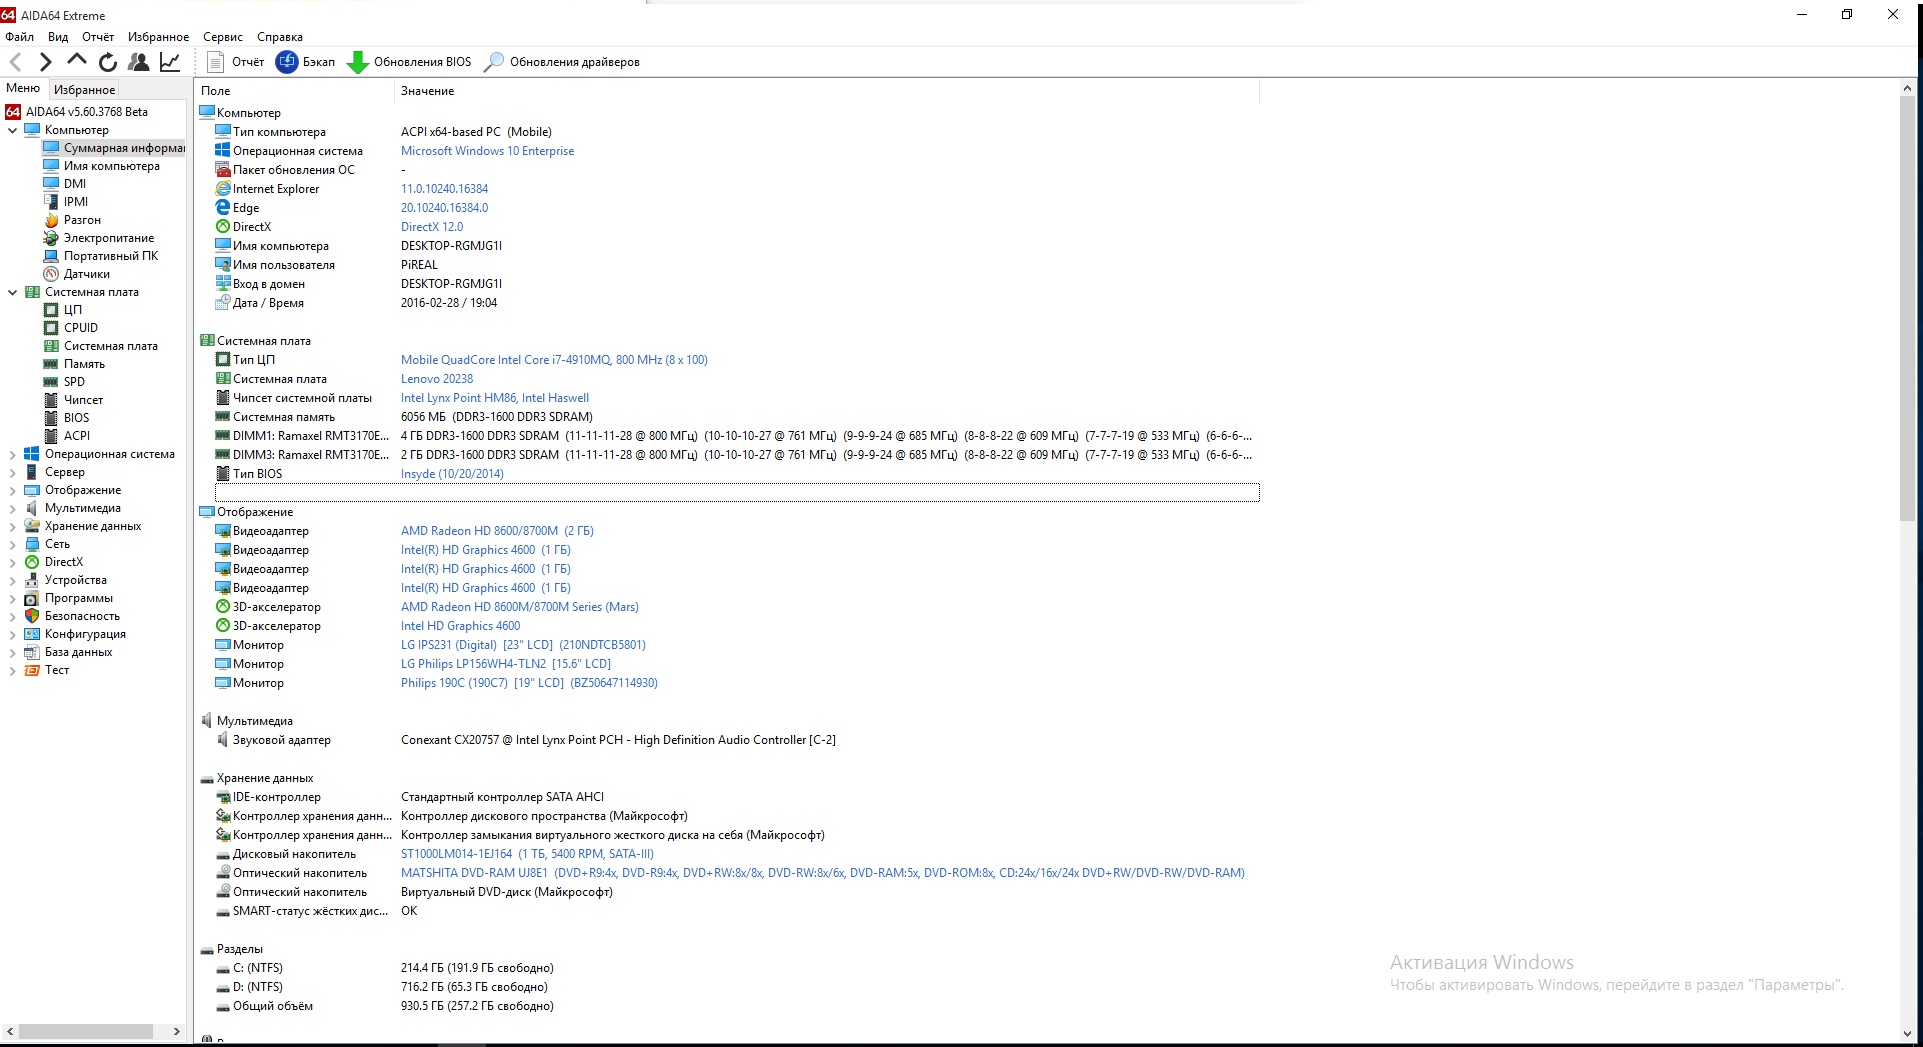Image resolution: width=1923 pixels, height=1047 pixels.
Task: Open the DirectX 12.0 value link
Action: coord(432,227)
